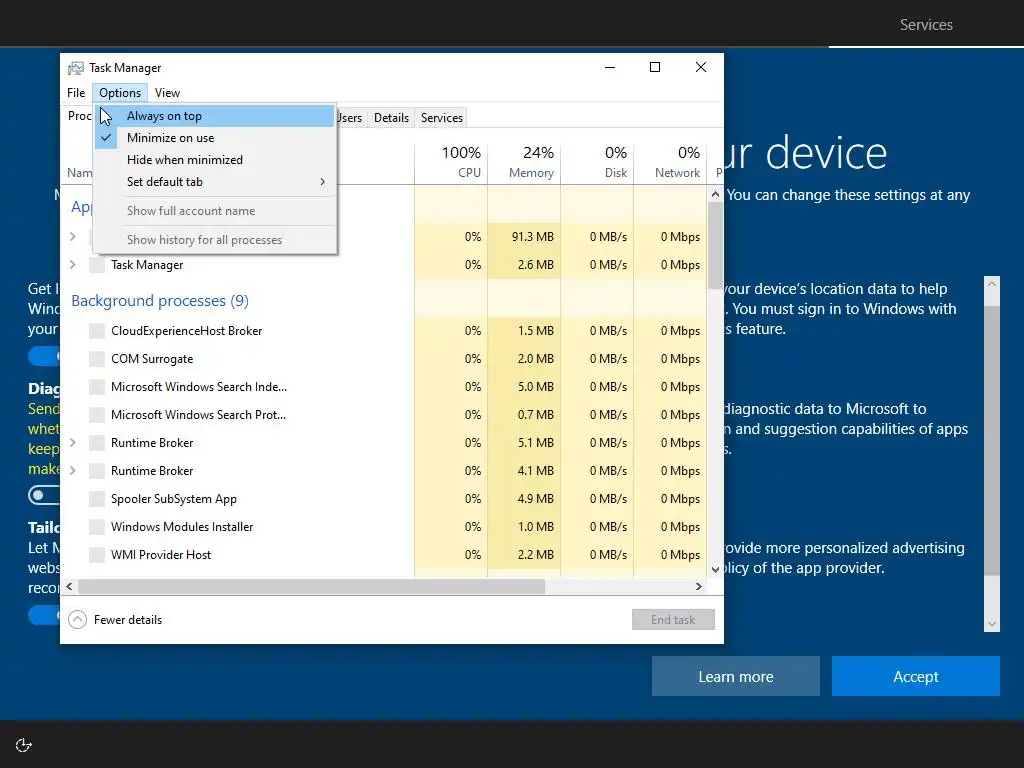Click privacy page scrollbar up arrow
This screenshot has height=768, width=1024.
click(992, 284)
